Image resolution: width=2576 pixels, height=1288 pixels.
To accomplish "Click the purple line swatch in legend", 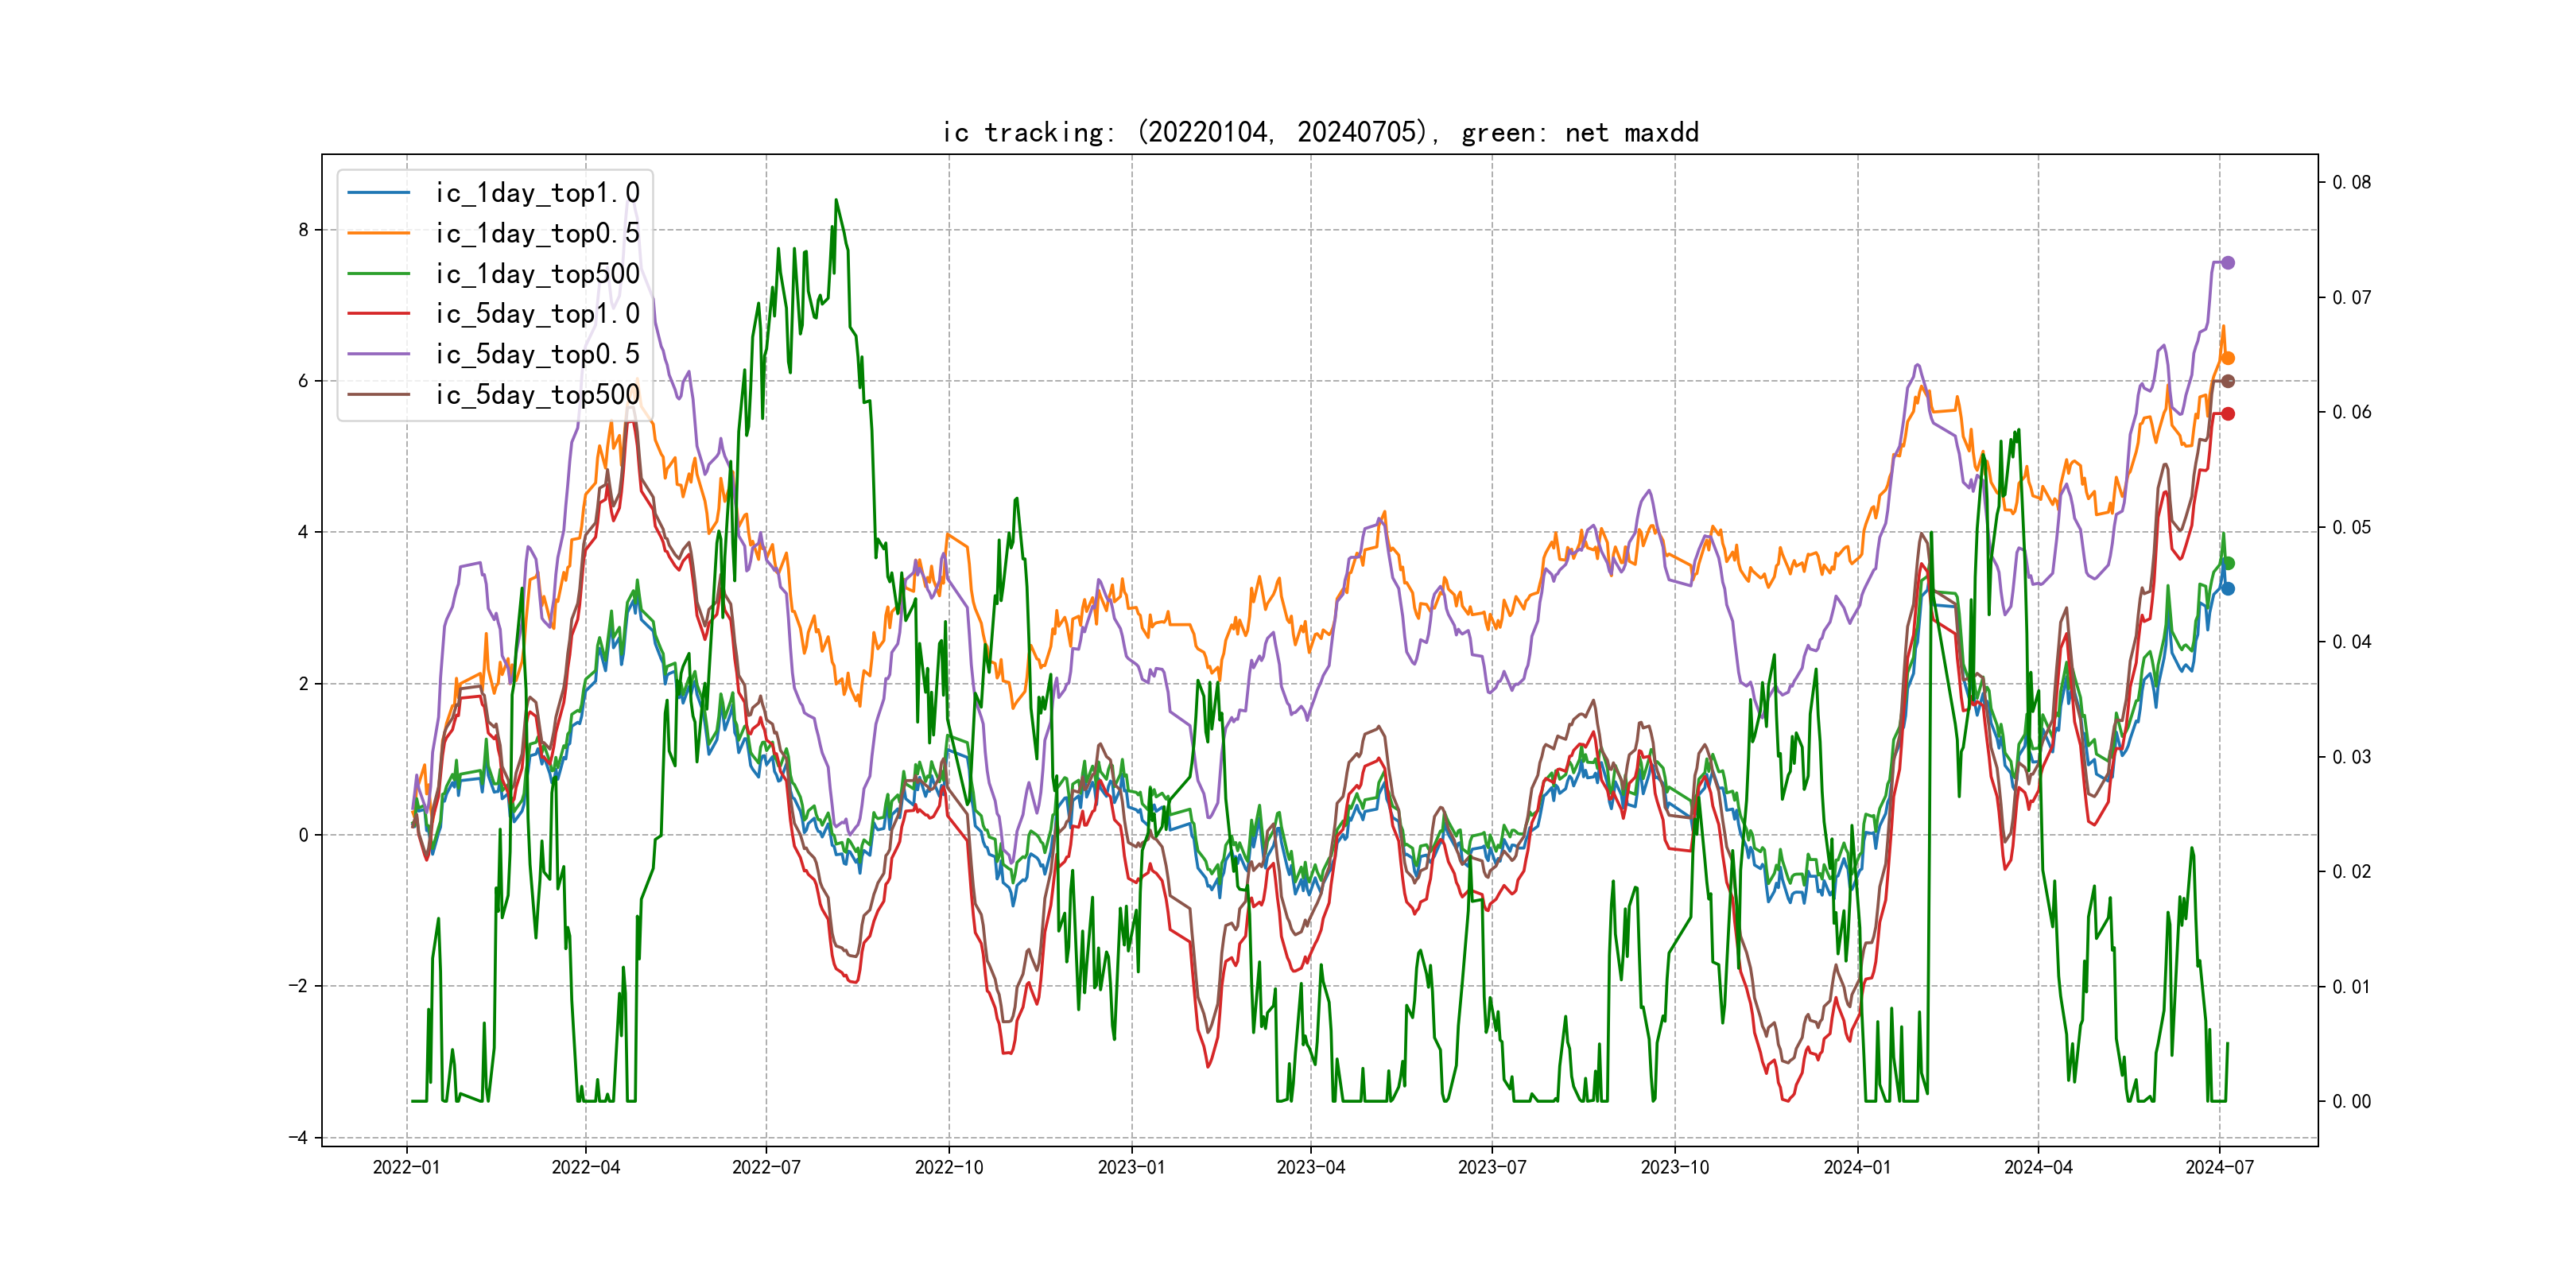I will (378, 354).
